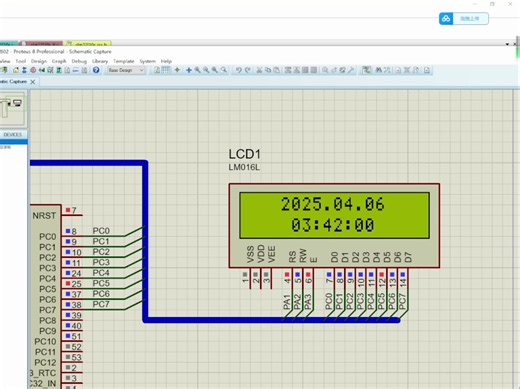520x389 pixels.
Task: Open the Library menu
Action: click(x=100, y=61)
